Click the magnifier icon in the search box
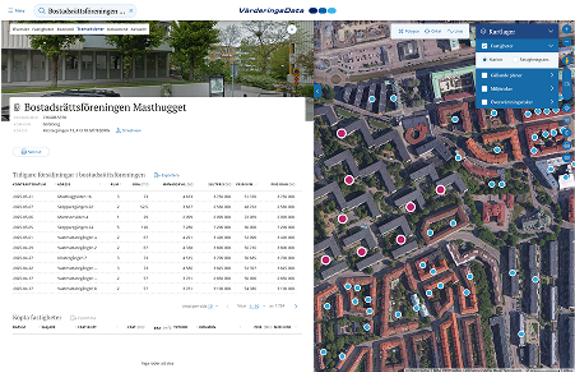The height and width of the screenshot is (372, 575). click(x=42, y=11)
